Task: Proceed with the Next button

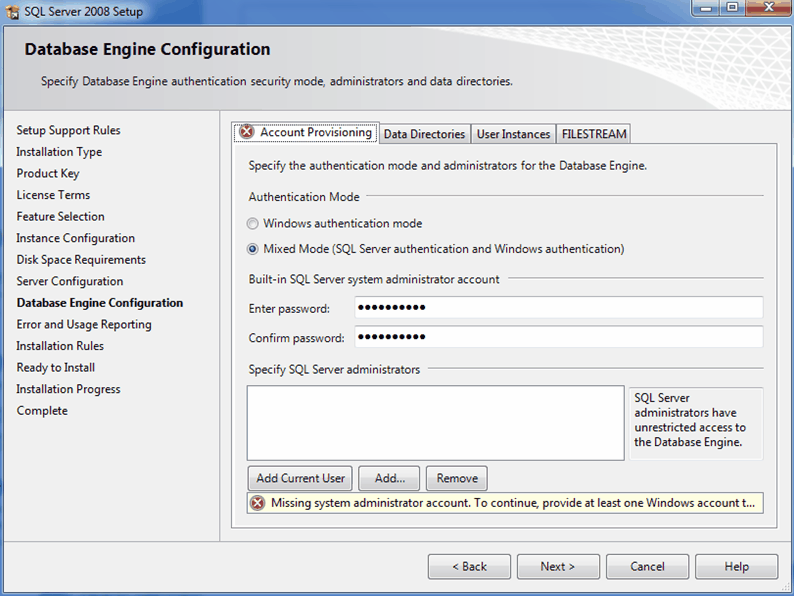Action: coord(558,566)
